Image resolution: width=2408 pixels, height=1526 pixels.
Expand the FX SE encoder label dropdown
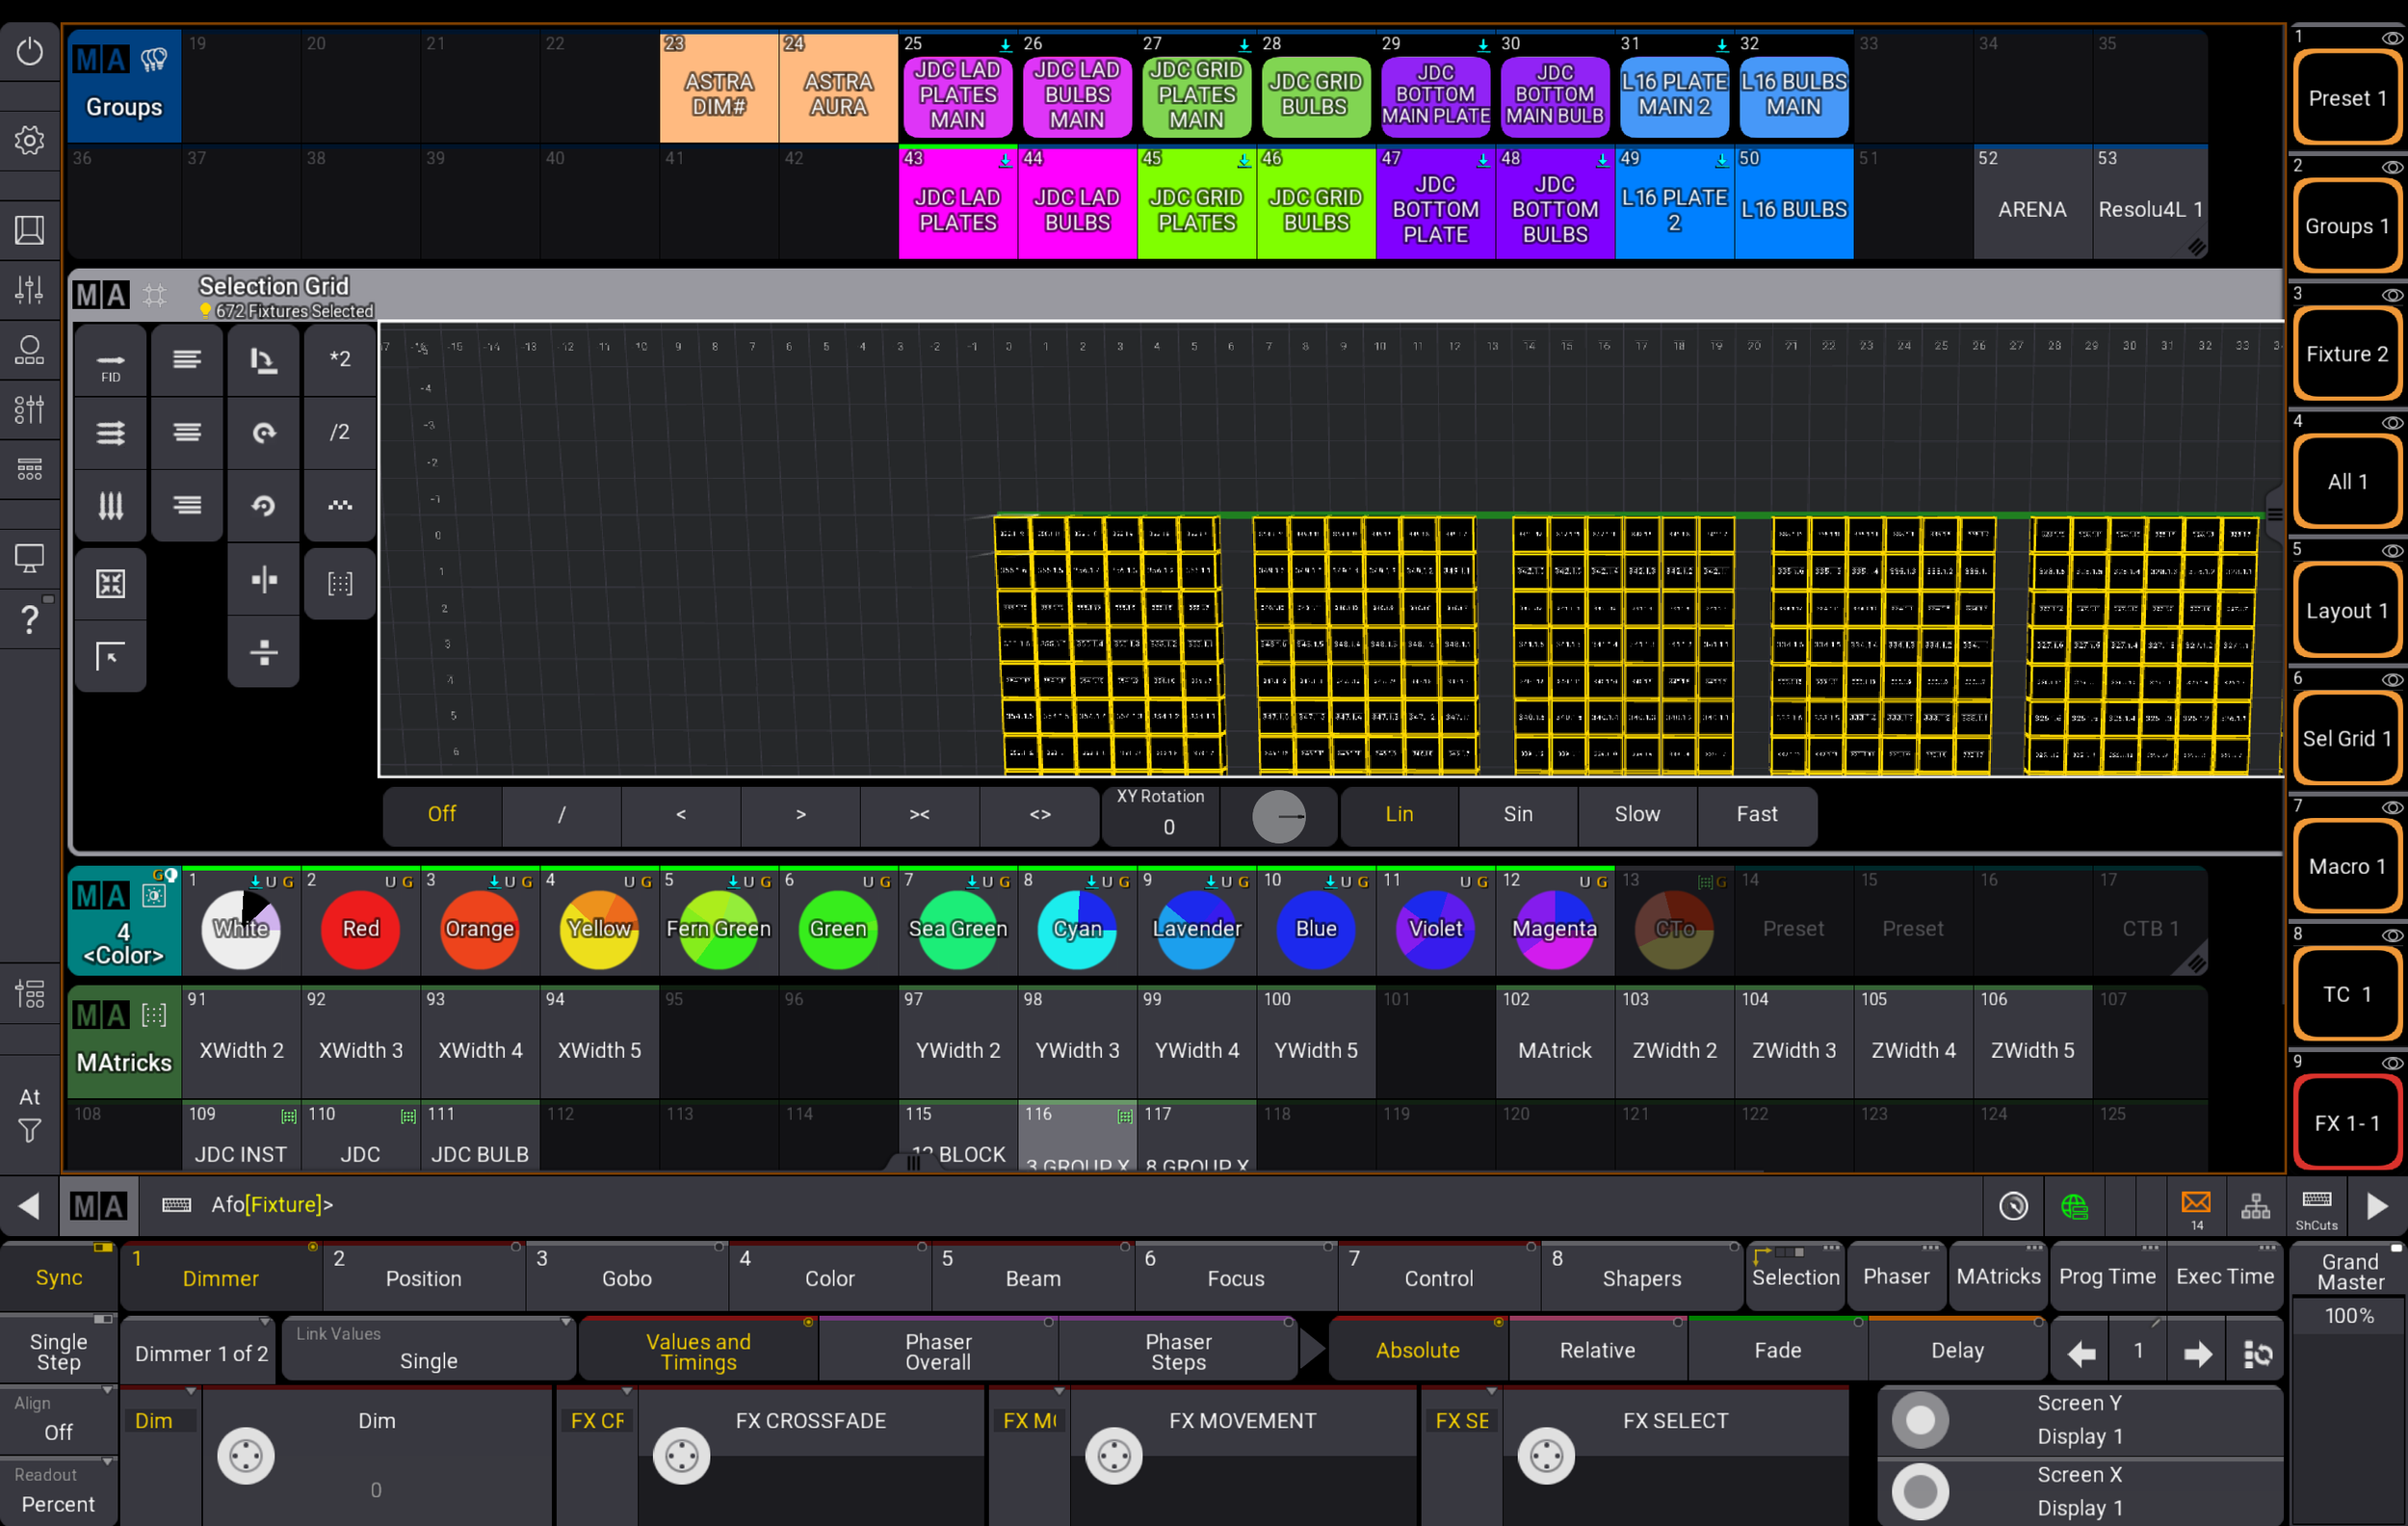tap(1461, 1420)
